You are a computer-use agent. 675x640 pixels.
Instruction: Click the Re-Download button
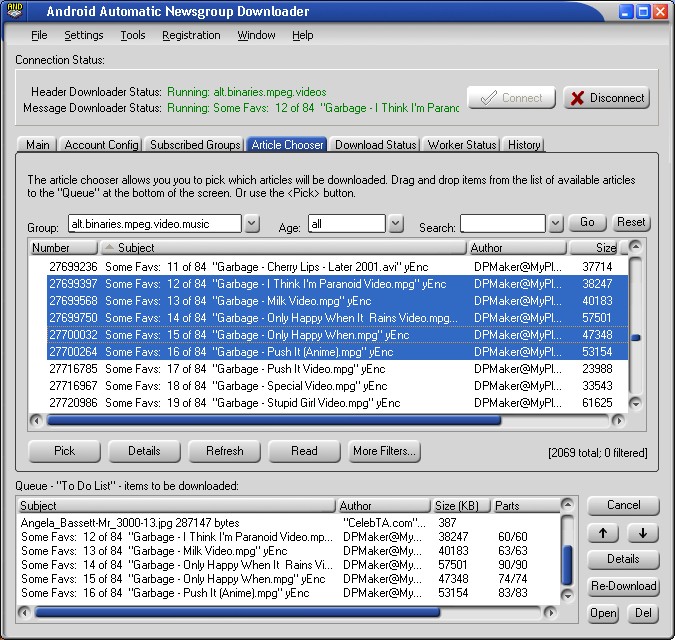(623, 586)
